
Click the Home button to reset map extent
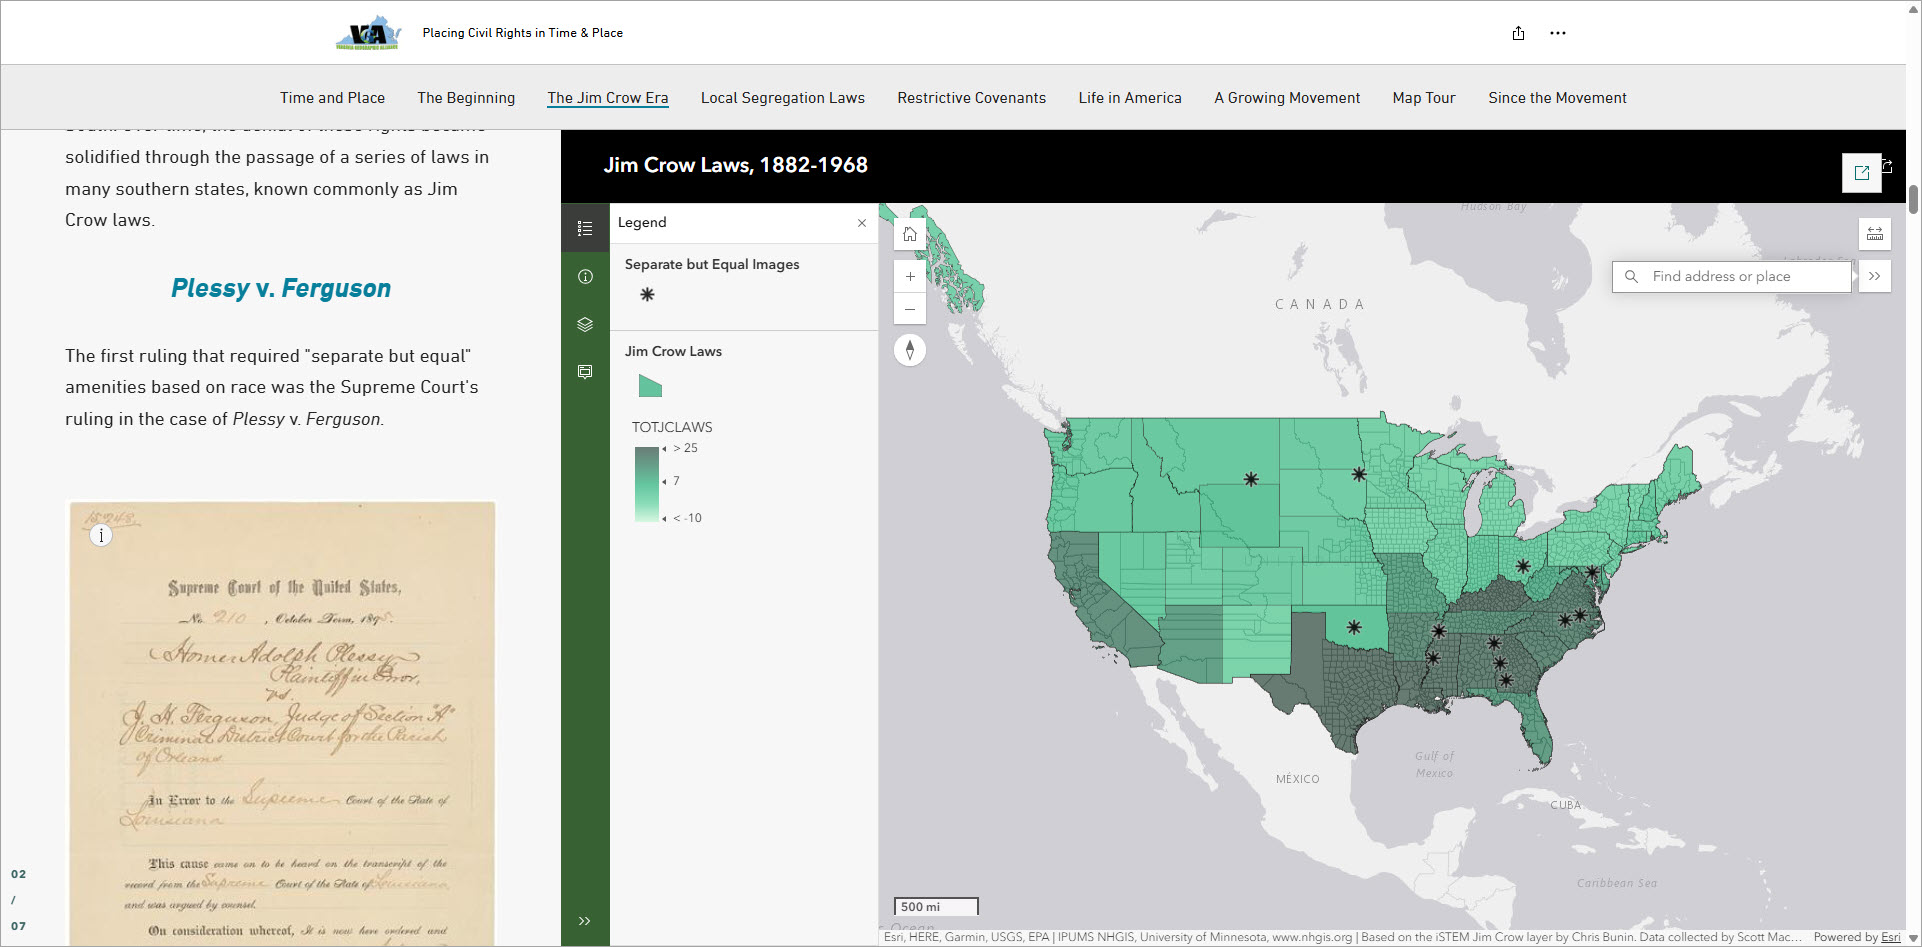909,233
